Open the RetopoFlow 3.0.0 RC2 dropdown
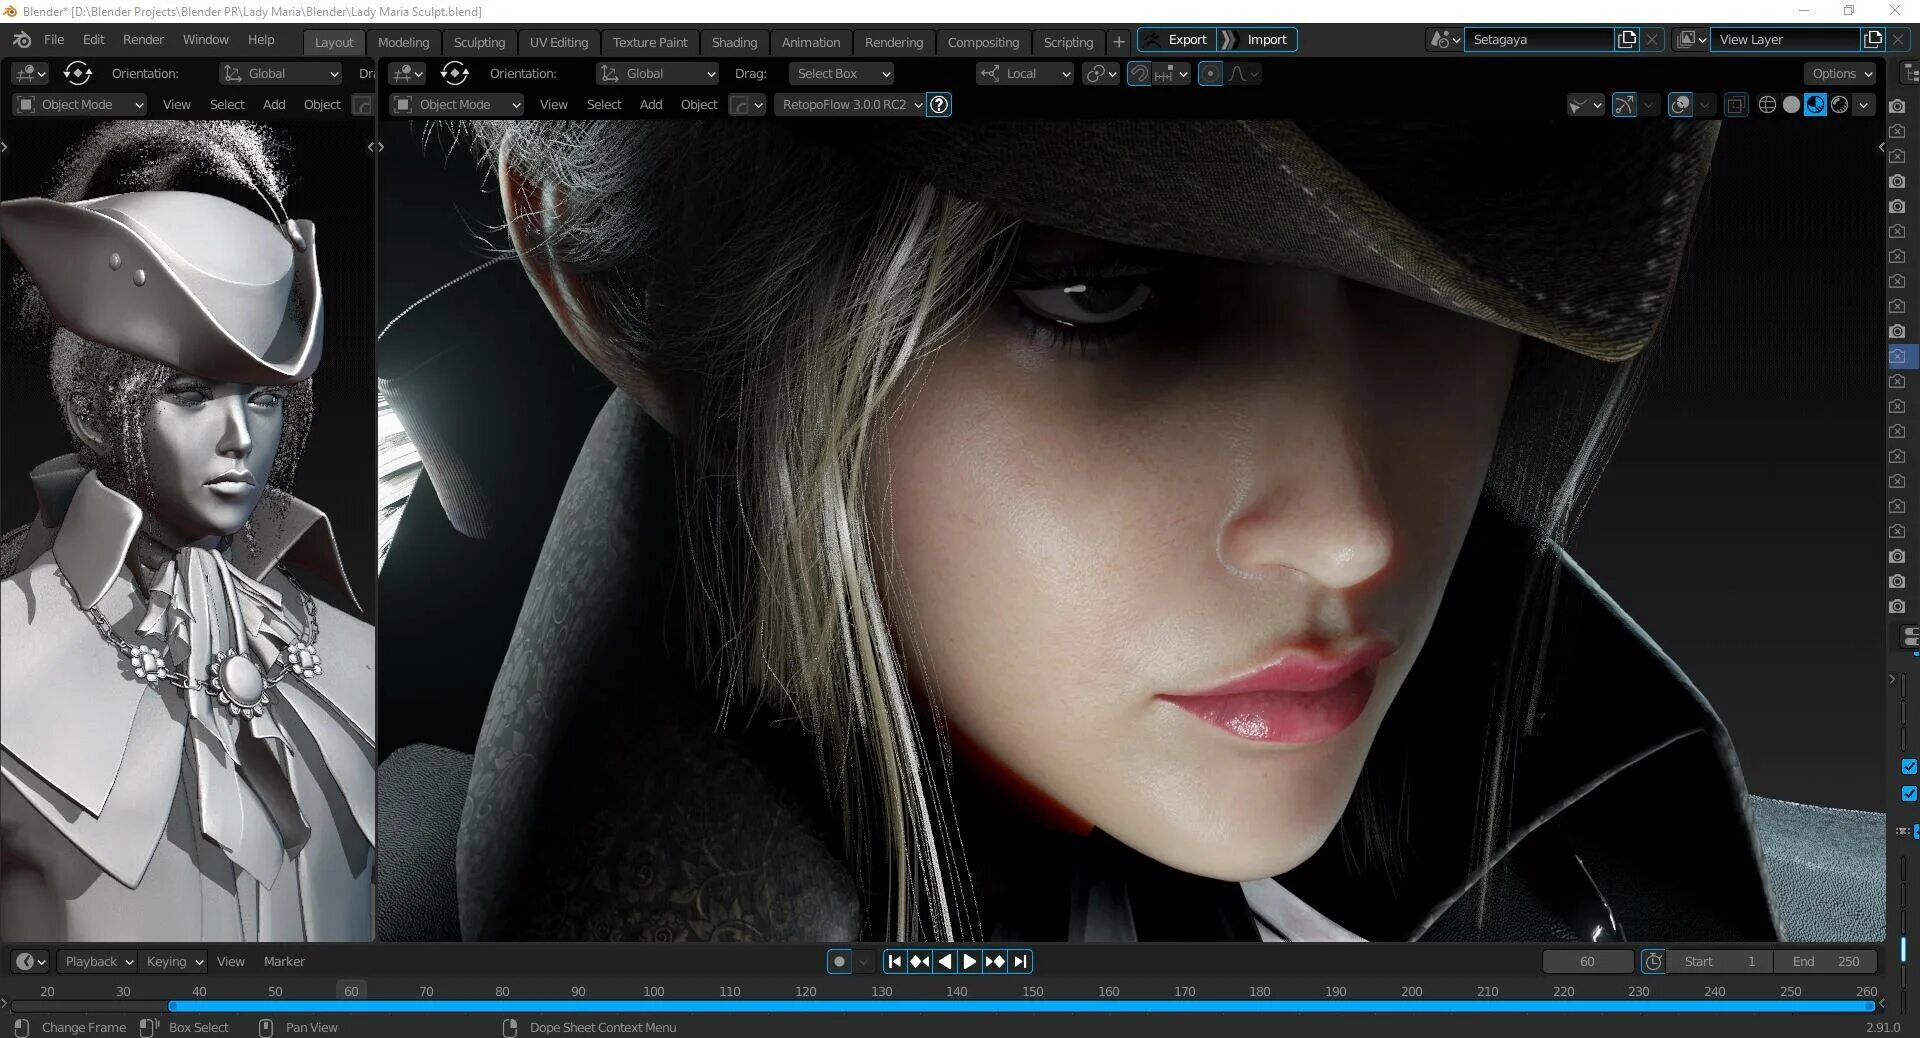Screen dimensions: 1920x1038 pyautogui.click(x=850, y=104)
